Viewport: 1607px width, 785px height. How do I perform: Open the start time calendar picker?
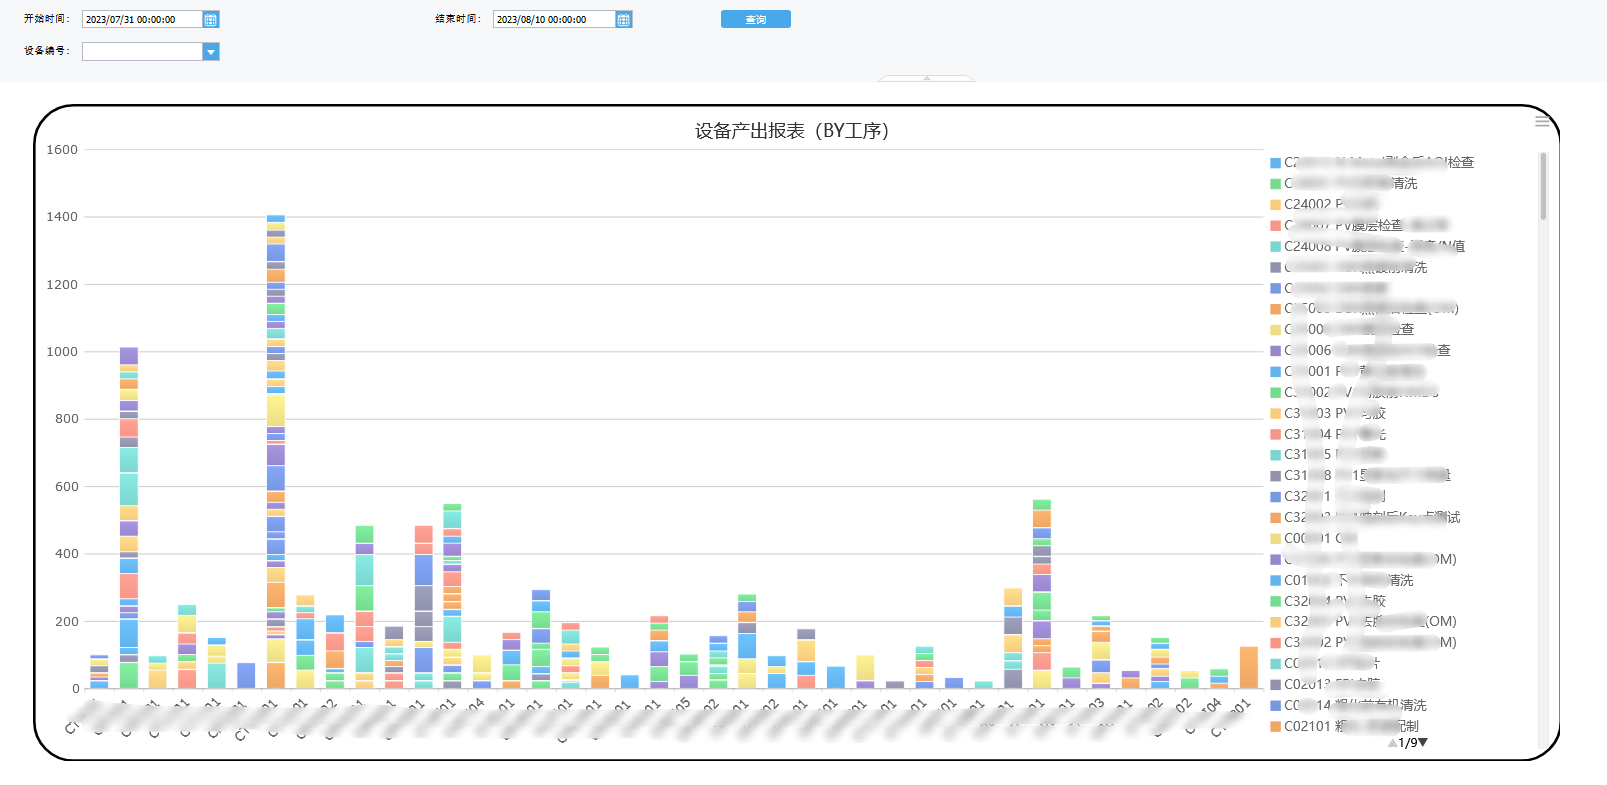tap(210, 20)
